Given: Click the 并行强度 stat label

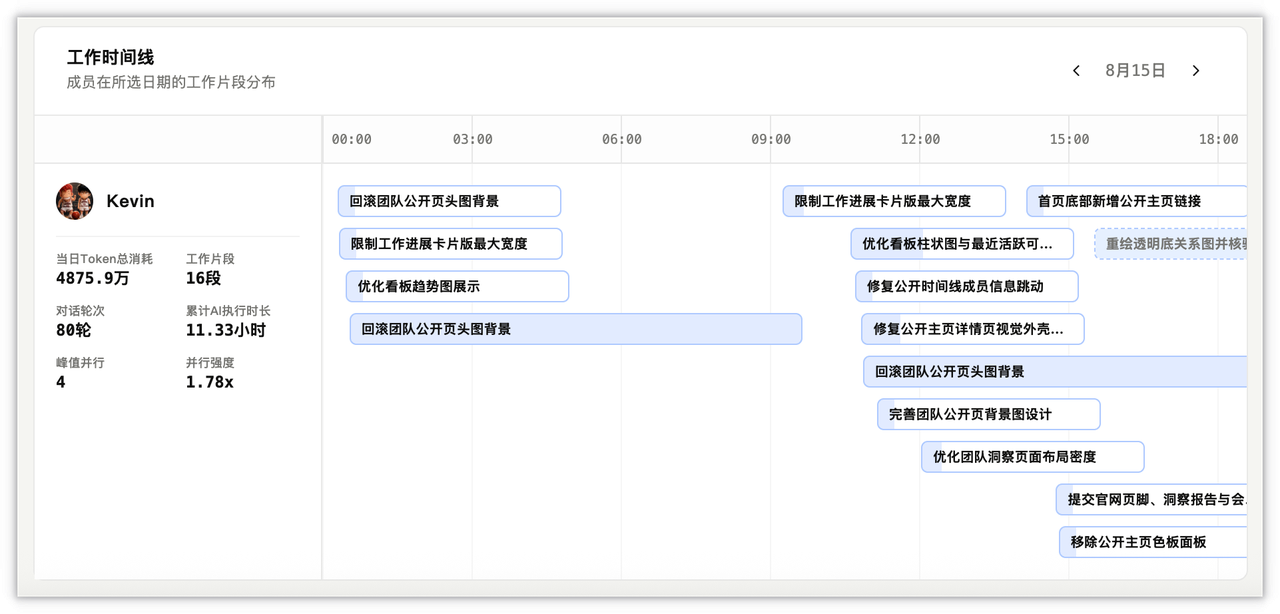Looking at the screenshot, I should click(210, 363).
